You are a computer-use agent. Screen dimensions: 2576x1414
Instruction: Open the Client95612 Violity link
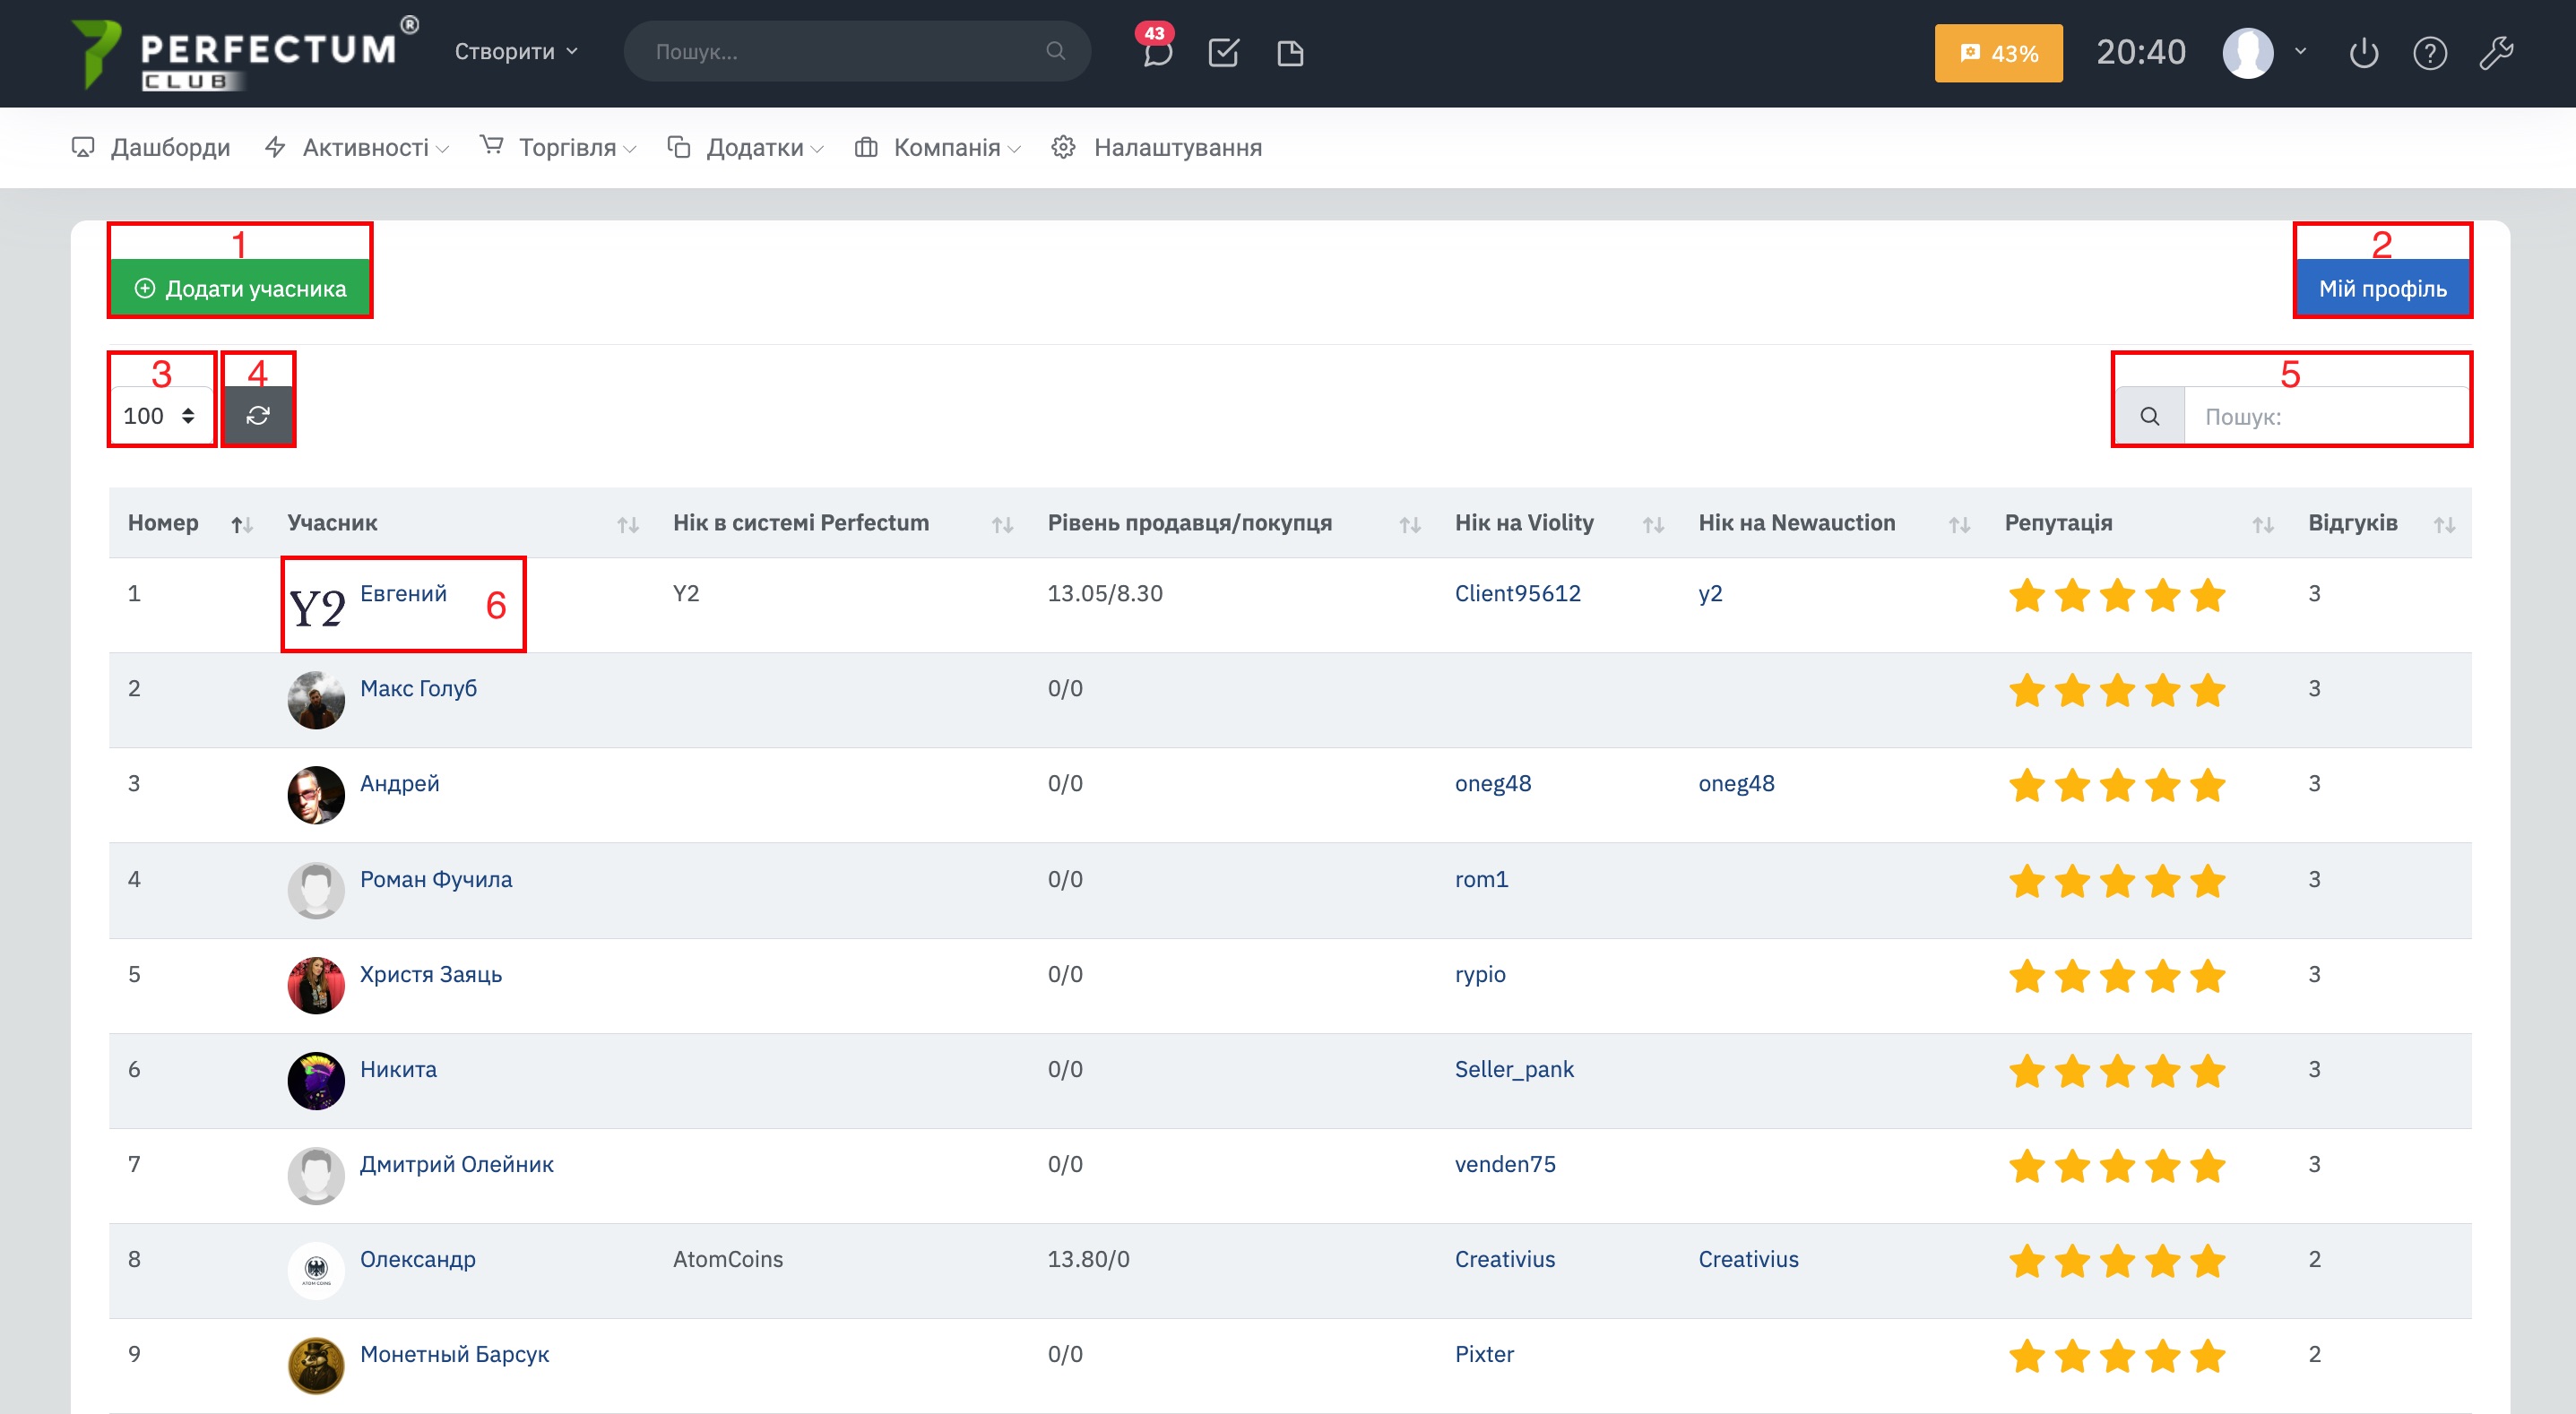pos(1517,593)
